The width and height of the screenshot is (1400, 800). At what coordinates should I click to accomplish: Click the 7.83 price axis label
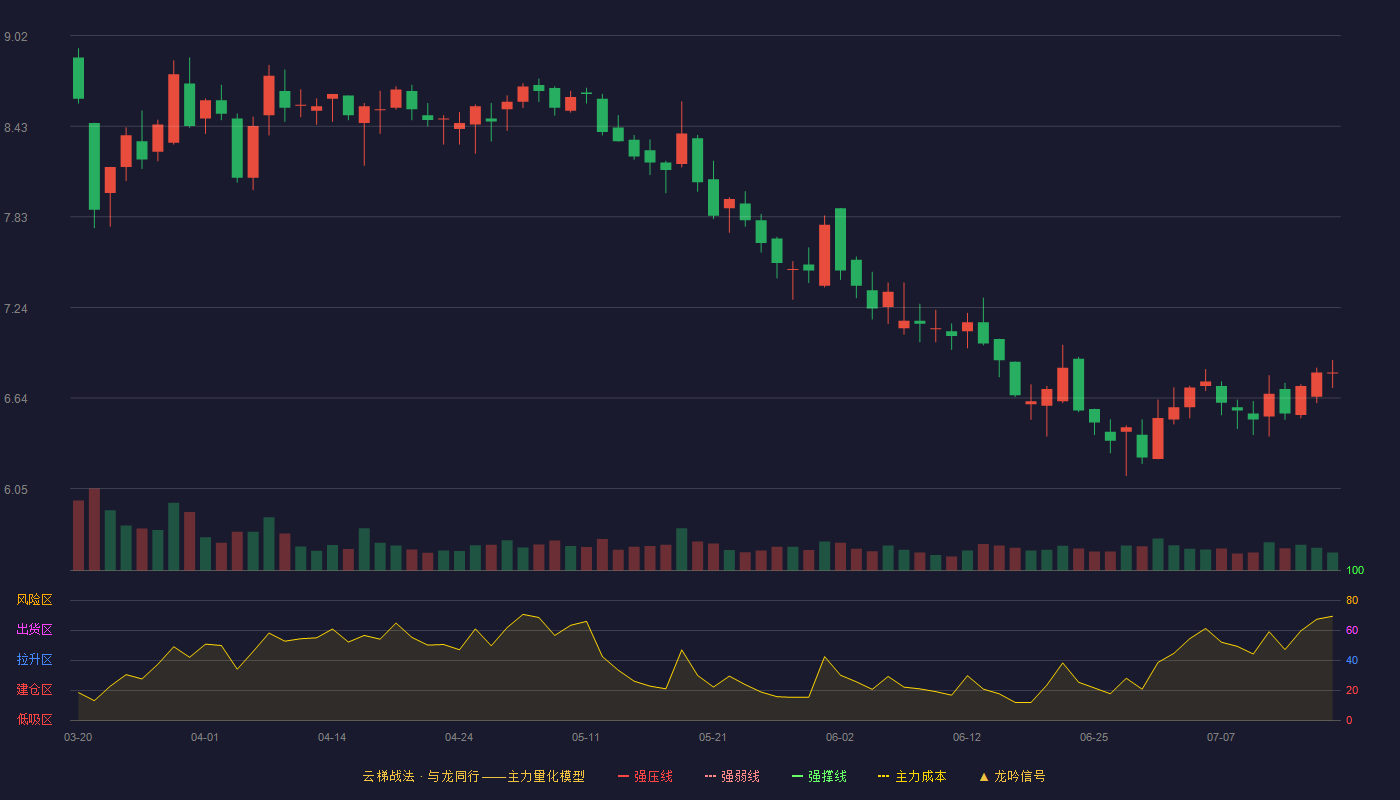pyautogui.click(x=16, y=218)
